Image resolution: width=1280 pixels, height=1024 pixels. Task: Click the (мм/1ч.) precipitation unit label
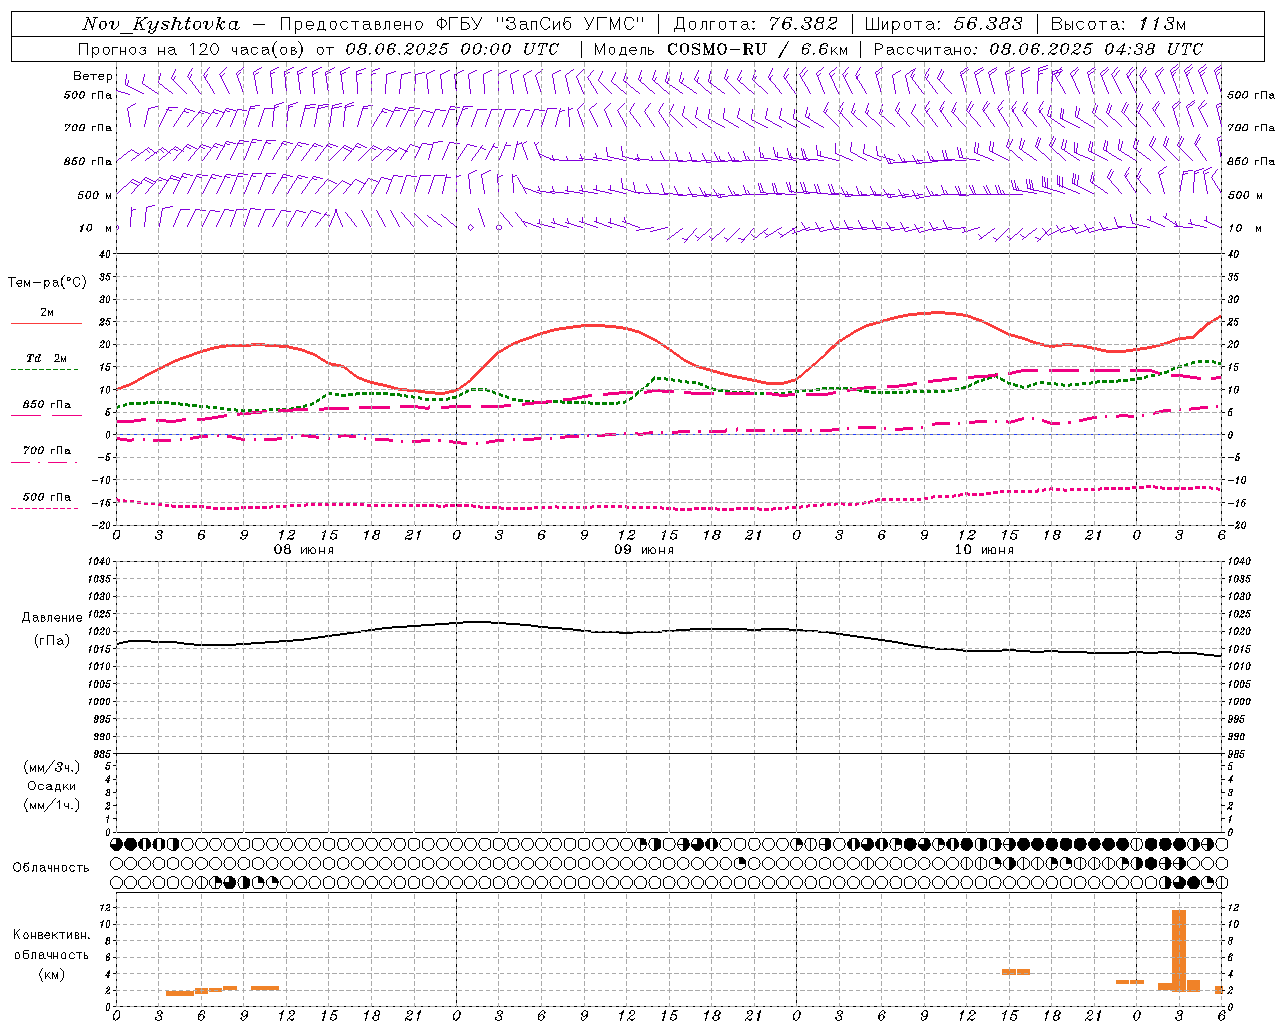(52, 805)
